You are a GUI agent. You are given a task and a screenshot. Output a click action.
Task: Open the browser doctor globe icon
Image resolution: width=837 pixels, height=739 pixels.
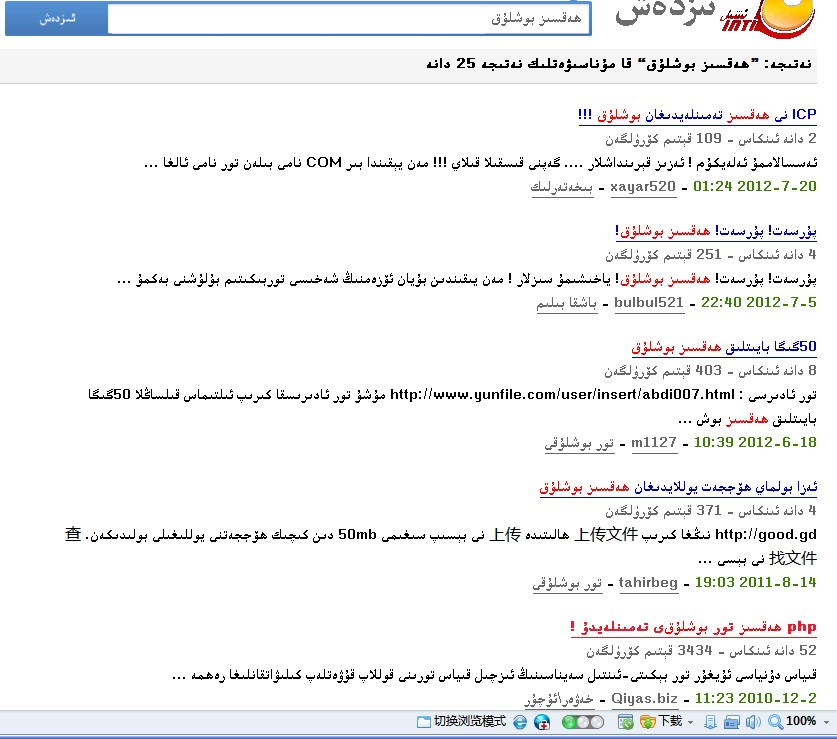[542, 722]
